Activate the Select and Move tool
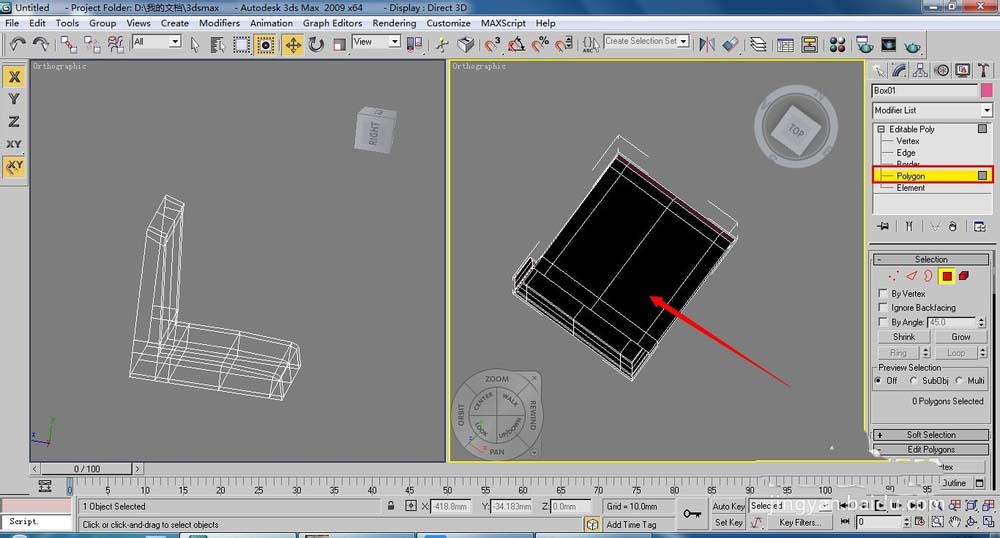Image resolution: width=1000 pixels, height=538 pixels. click(293, 44)
